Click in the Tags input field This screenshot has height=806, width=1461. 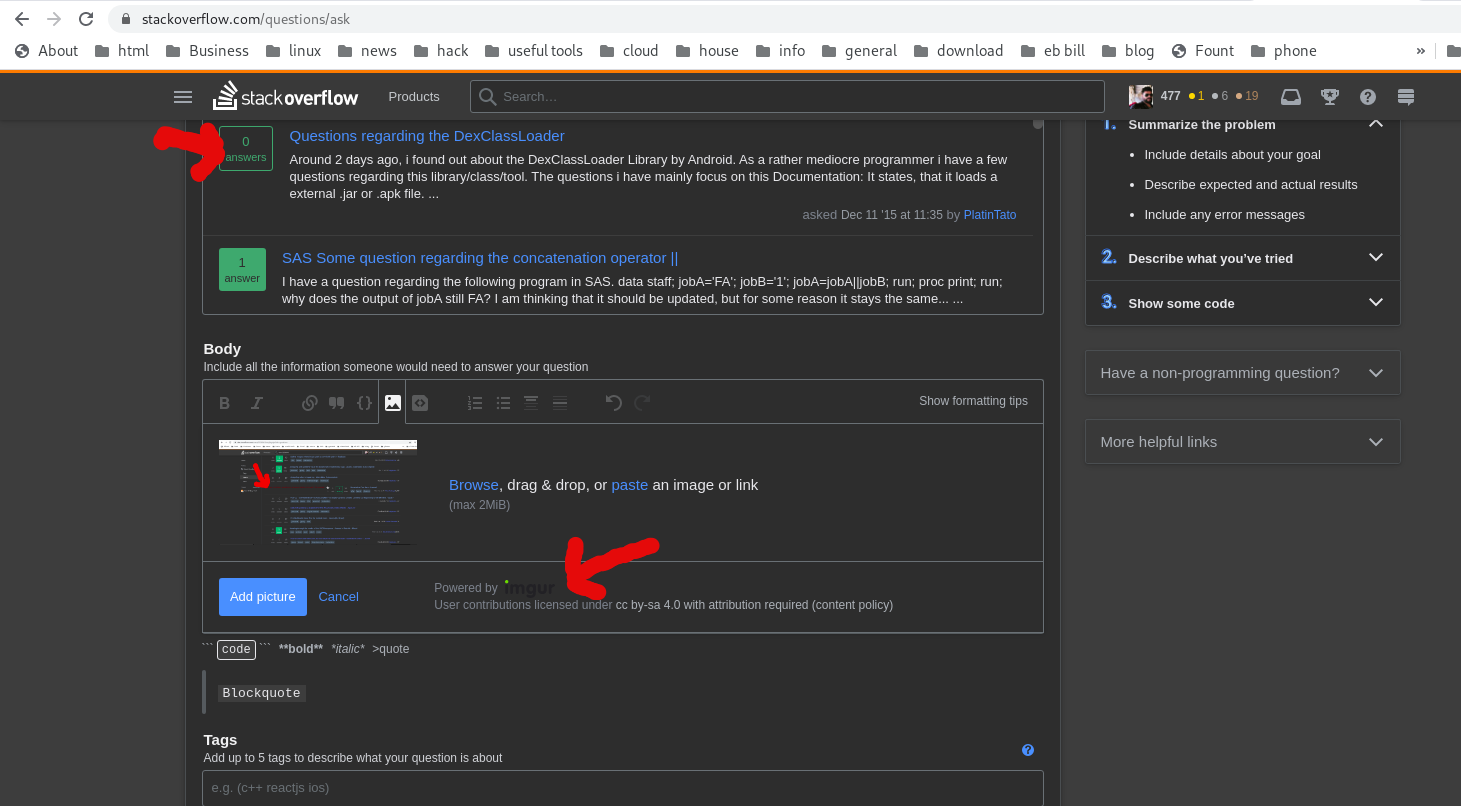tap(622, 788)
